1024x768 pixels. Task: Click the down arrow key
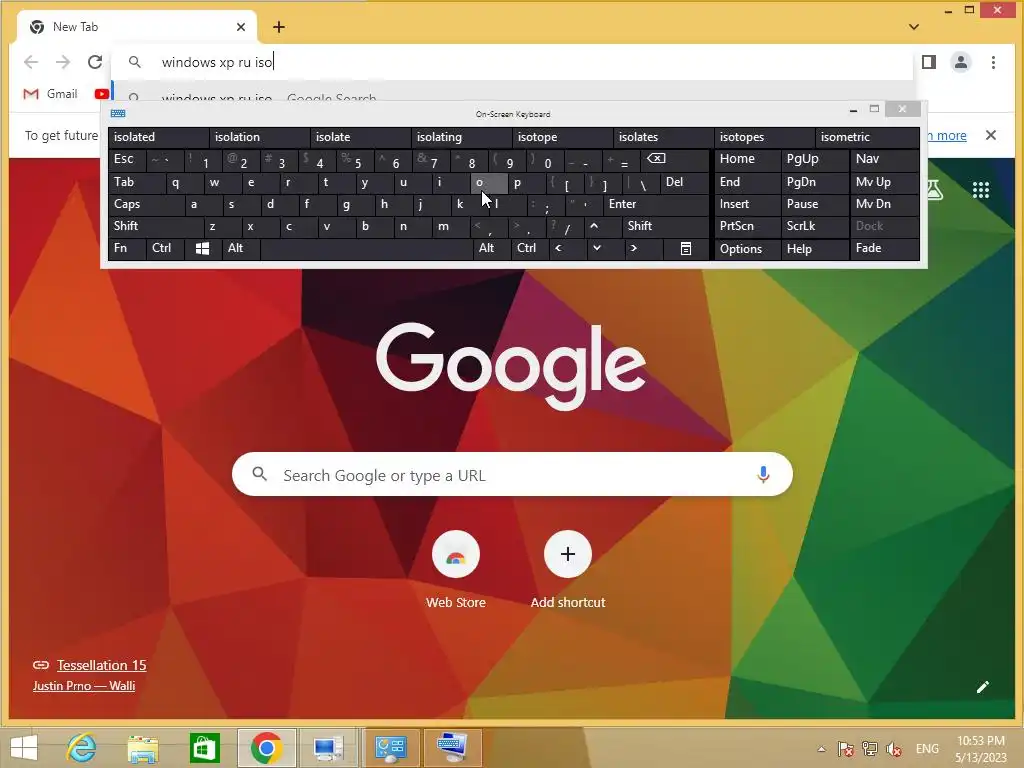pos(597,249)
